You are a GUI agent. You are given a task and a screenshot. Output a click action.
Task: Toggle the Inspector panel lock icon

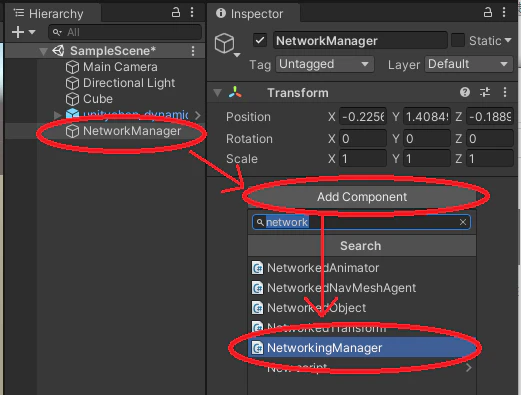coord(488,13)
